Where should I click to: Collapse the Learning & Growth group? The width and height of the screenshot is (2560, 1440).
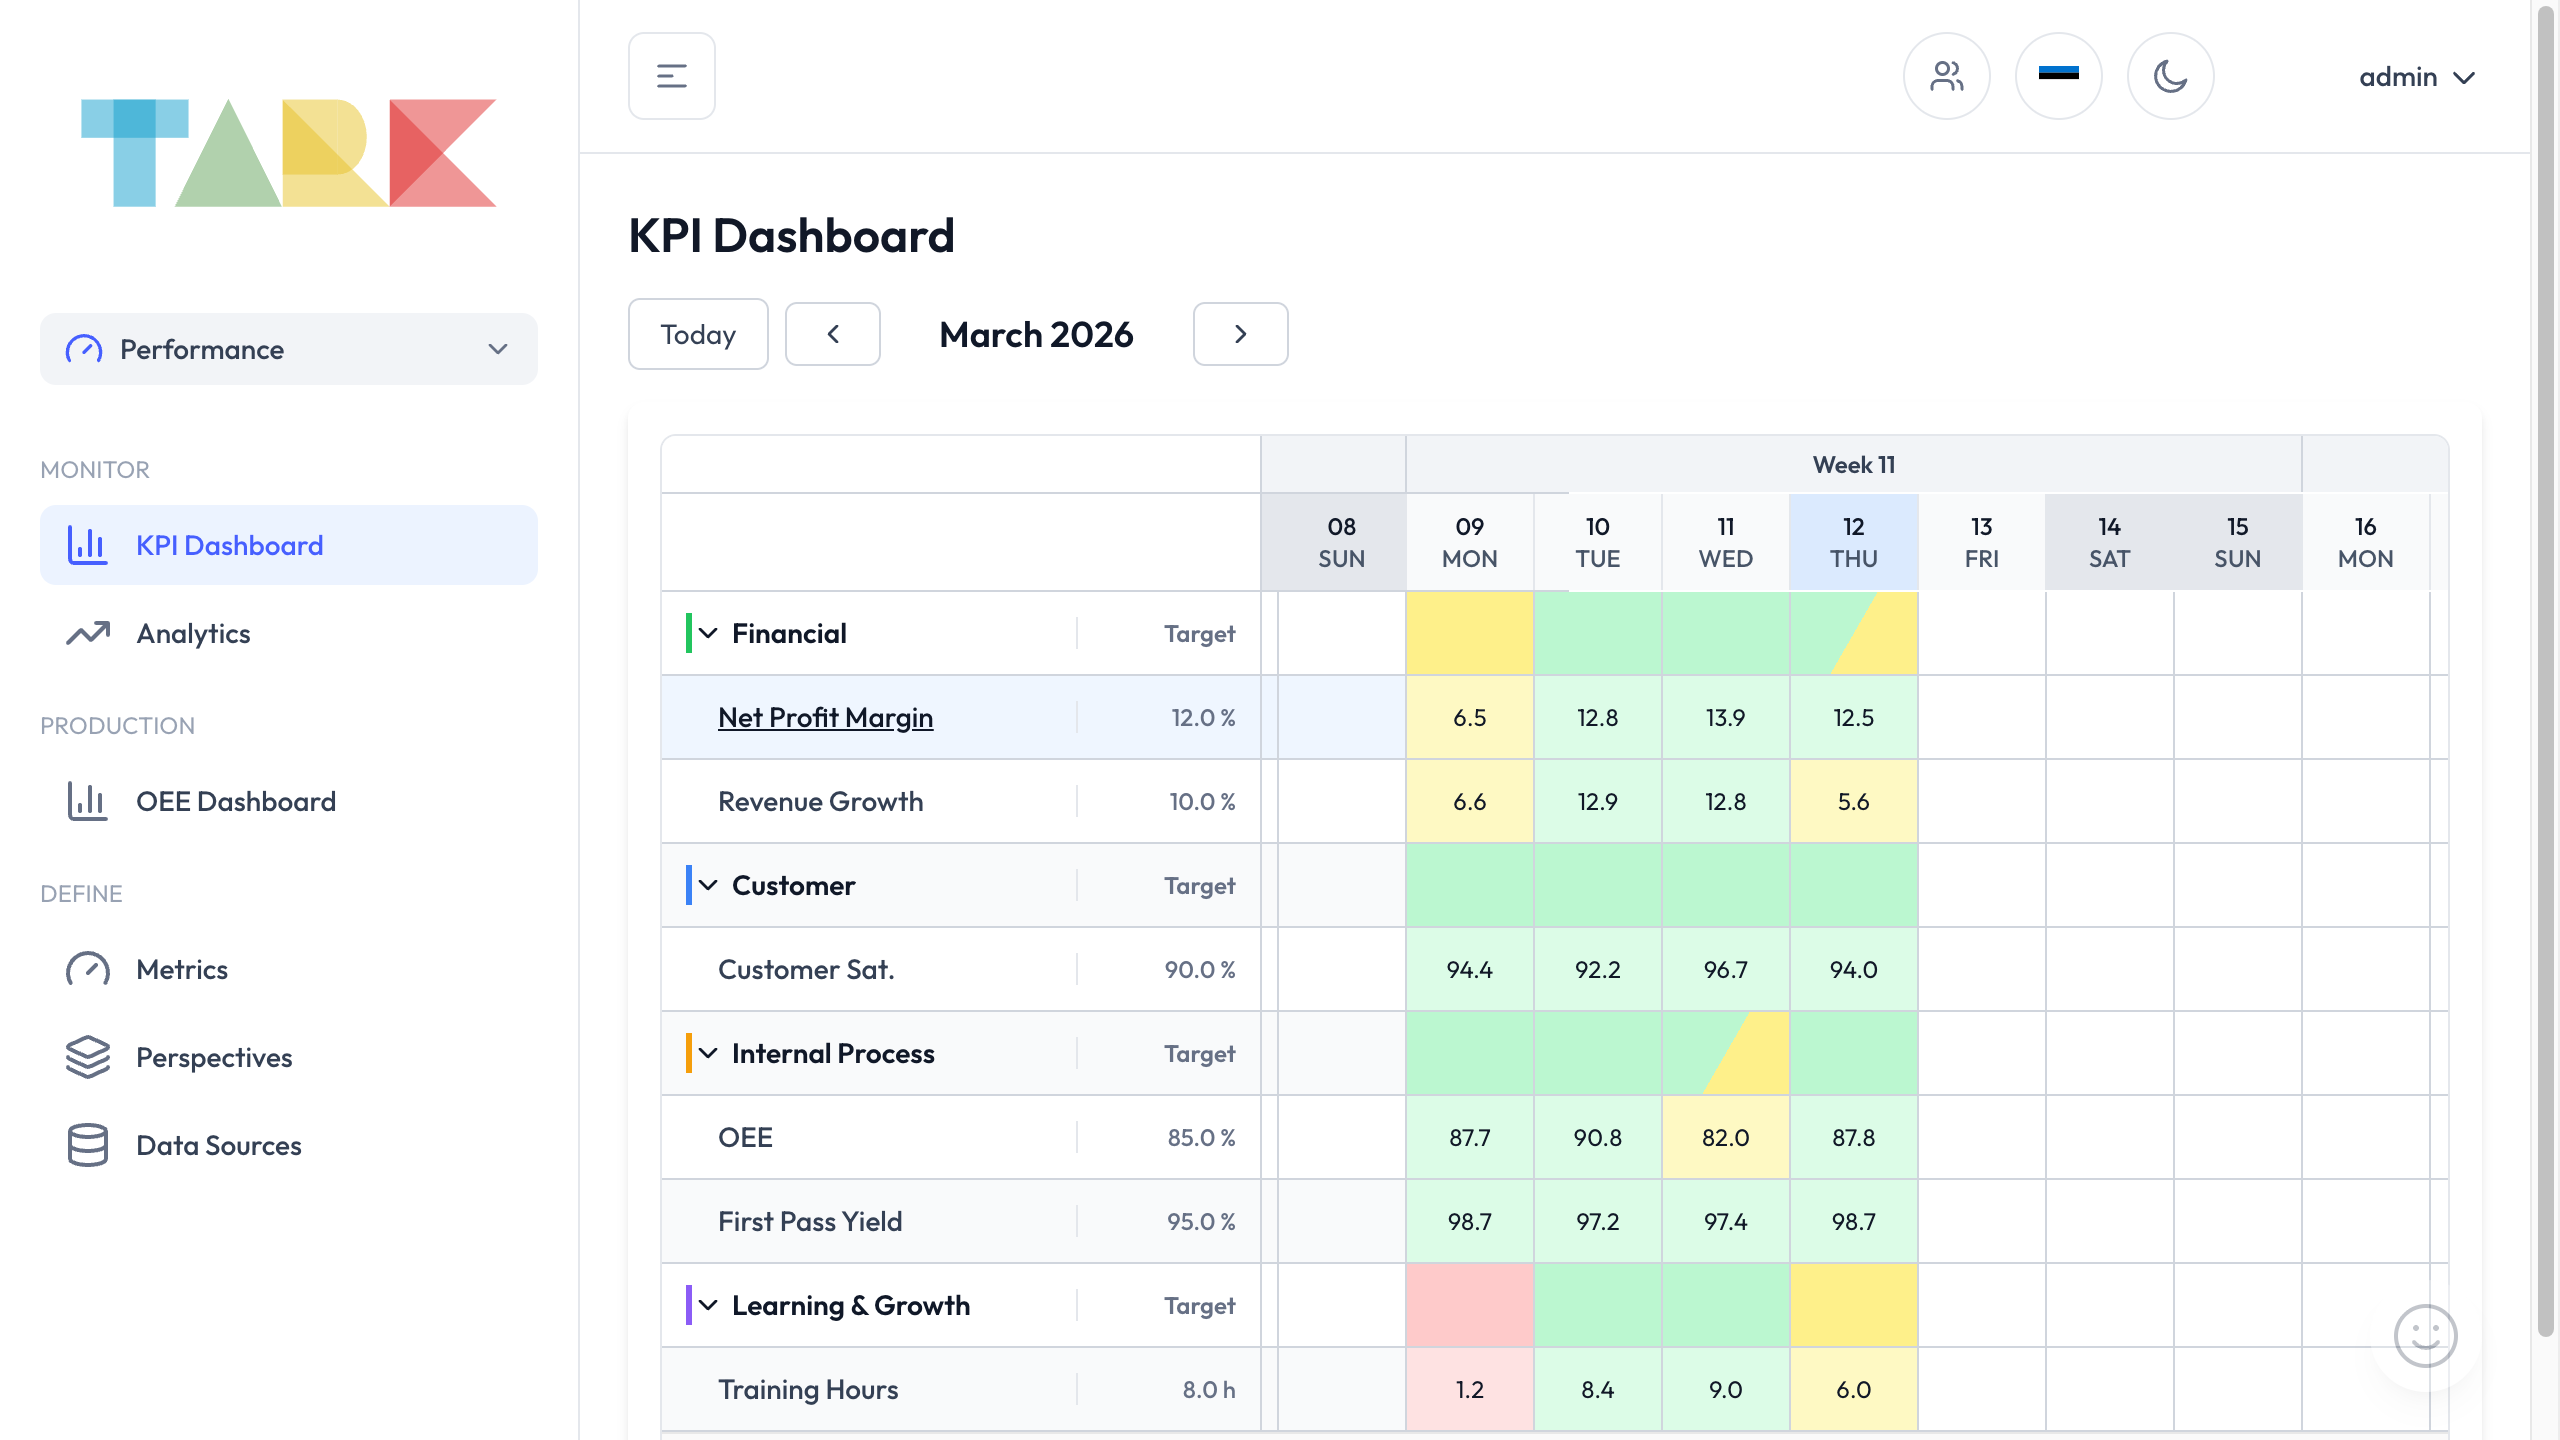pos(710,1305)
